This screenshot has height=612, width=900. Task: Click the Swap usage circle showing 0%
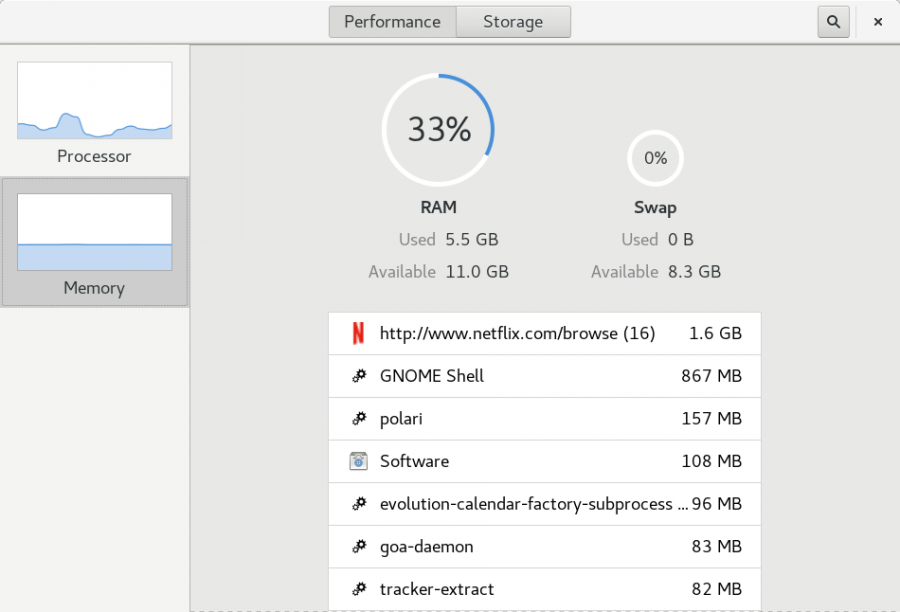655,157
